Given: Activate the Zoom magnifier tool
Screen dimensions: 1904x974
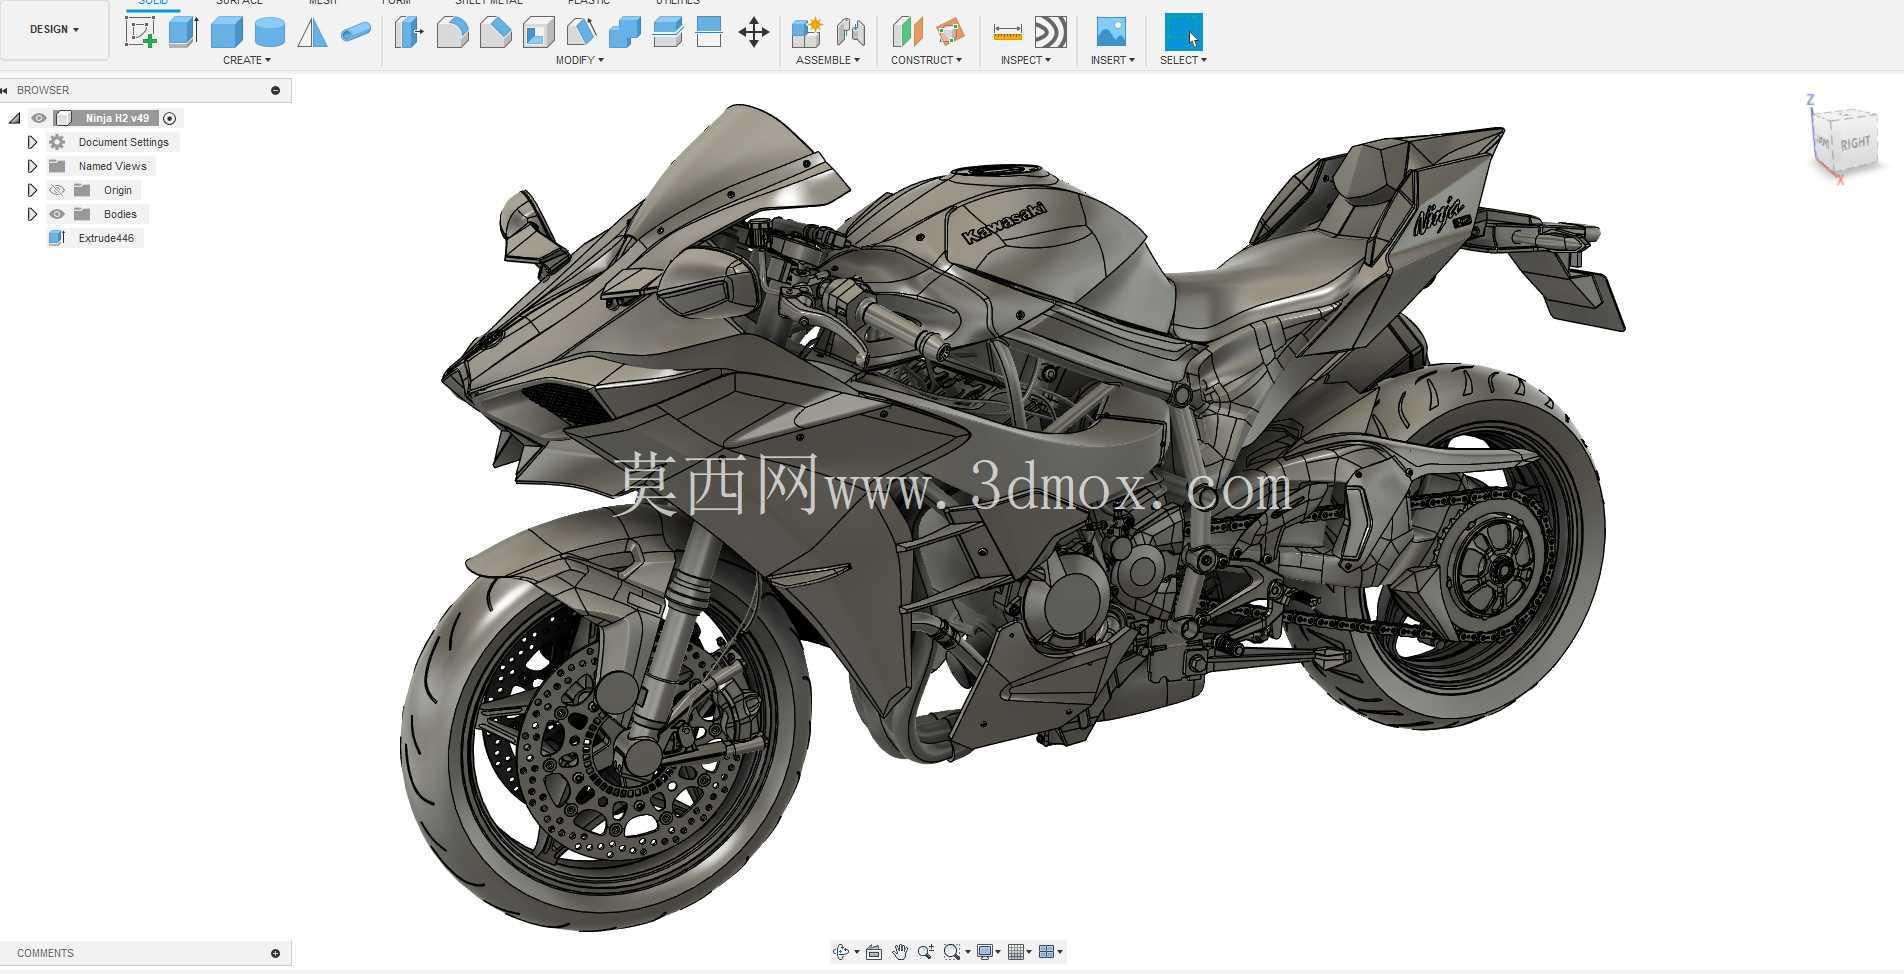Looking at the screenshot, I should click(926, 952).
